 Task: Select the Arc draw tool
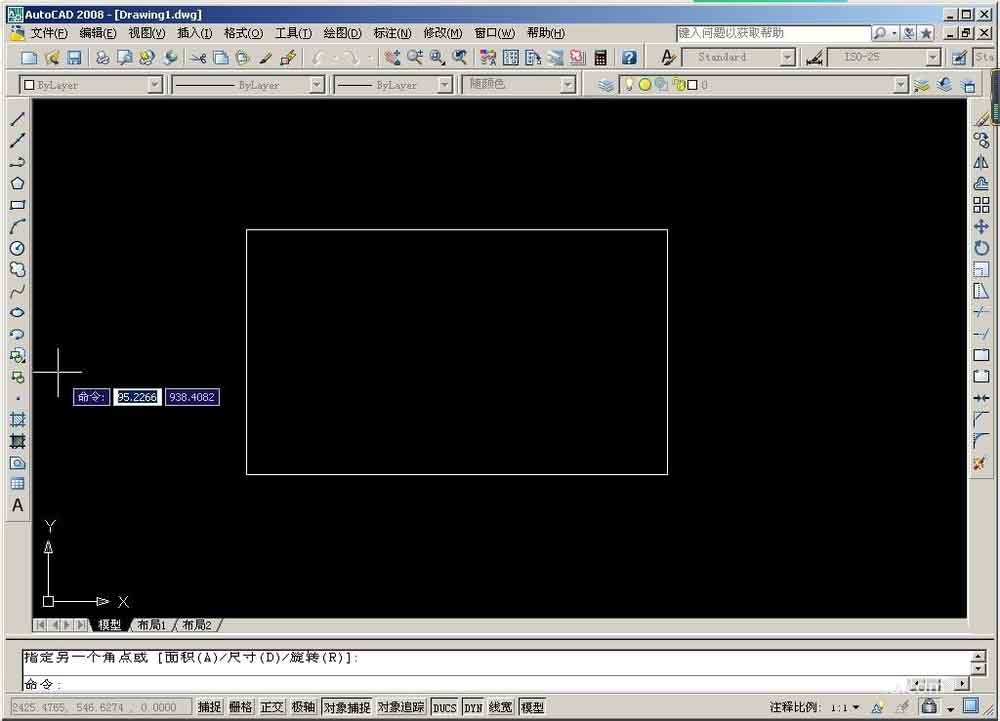coord(17,226)
